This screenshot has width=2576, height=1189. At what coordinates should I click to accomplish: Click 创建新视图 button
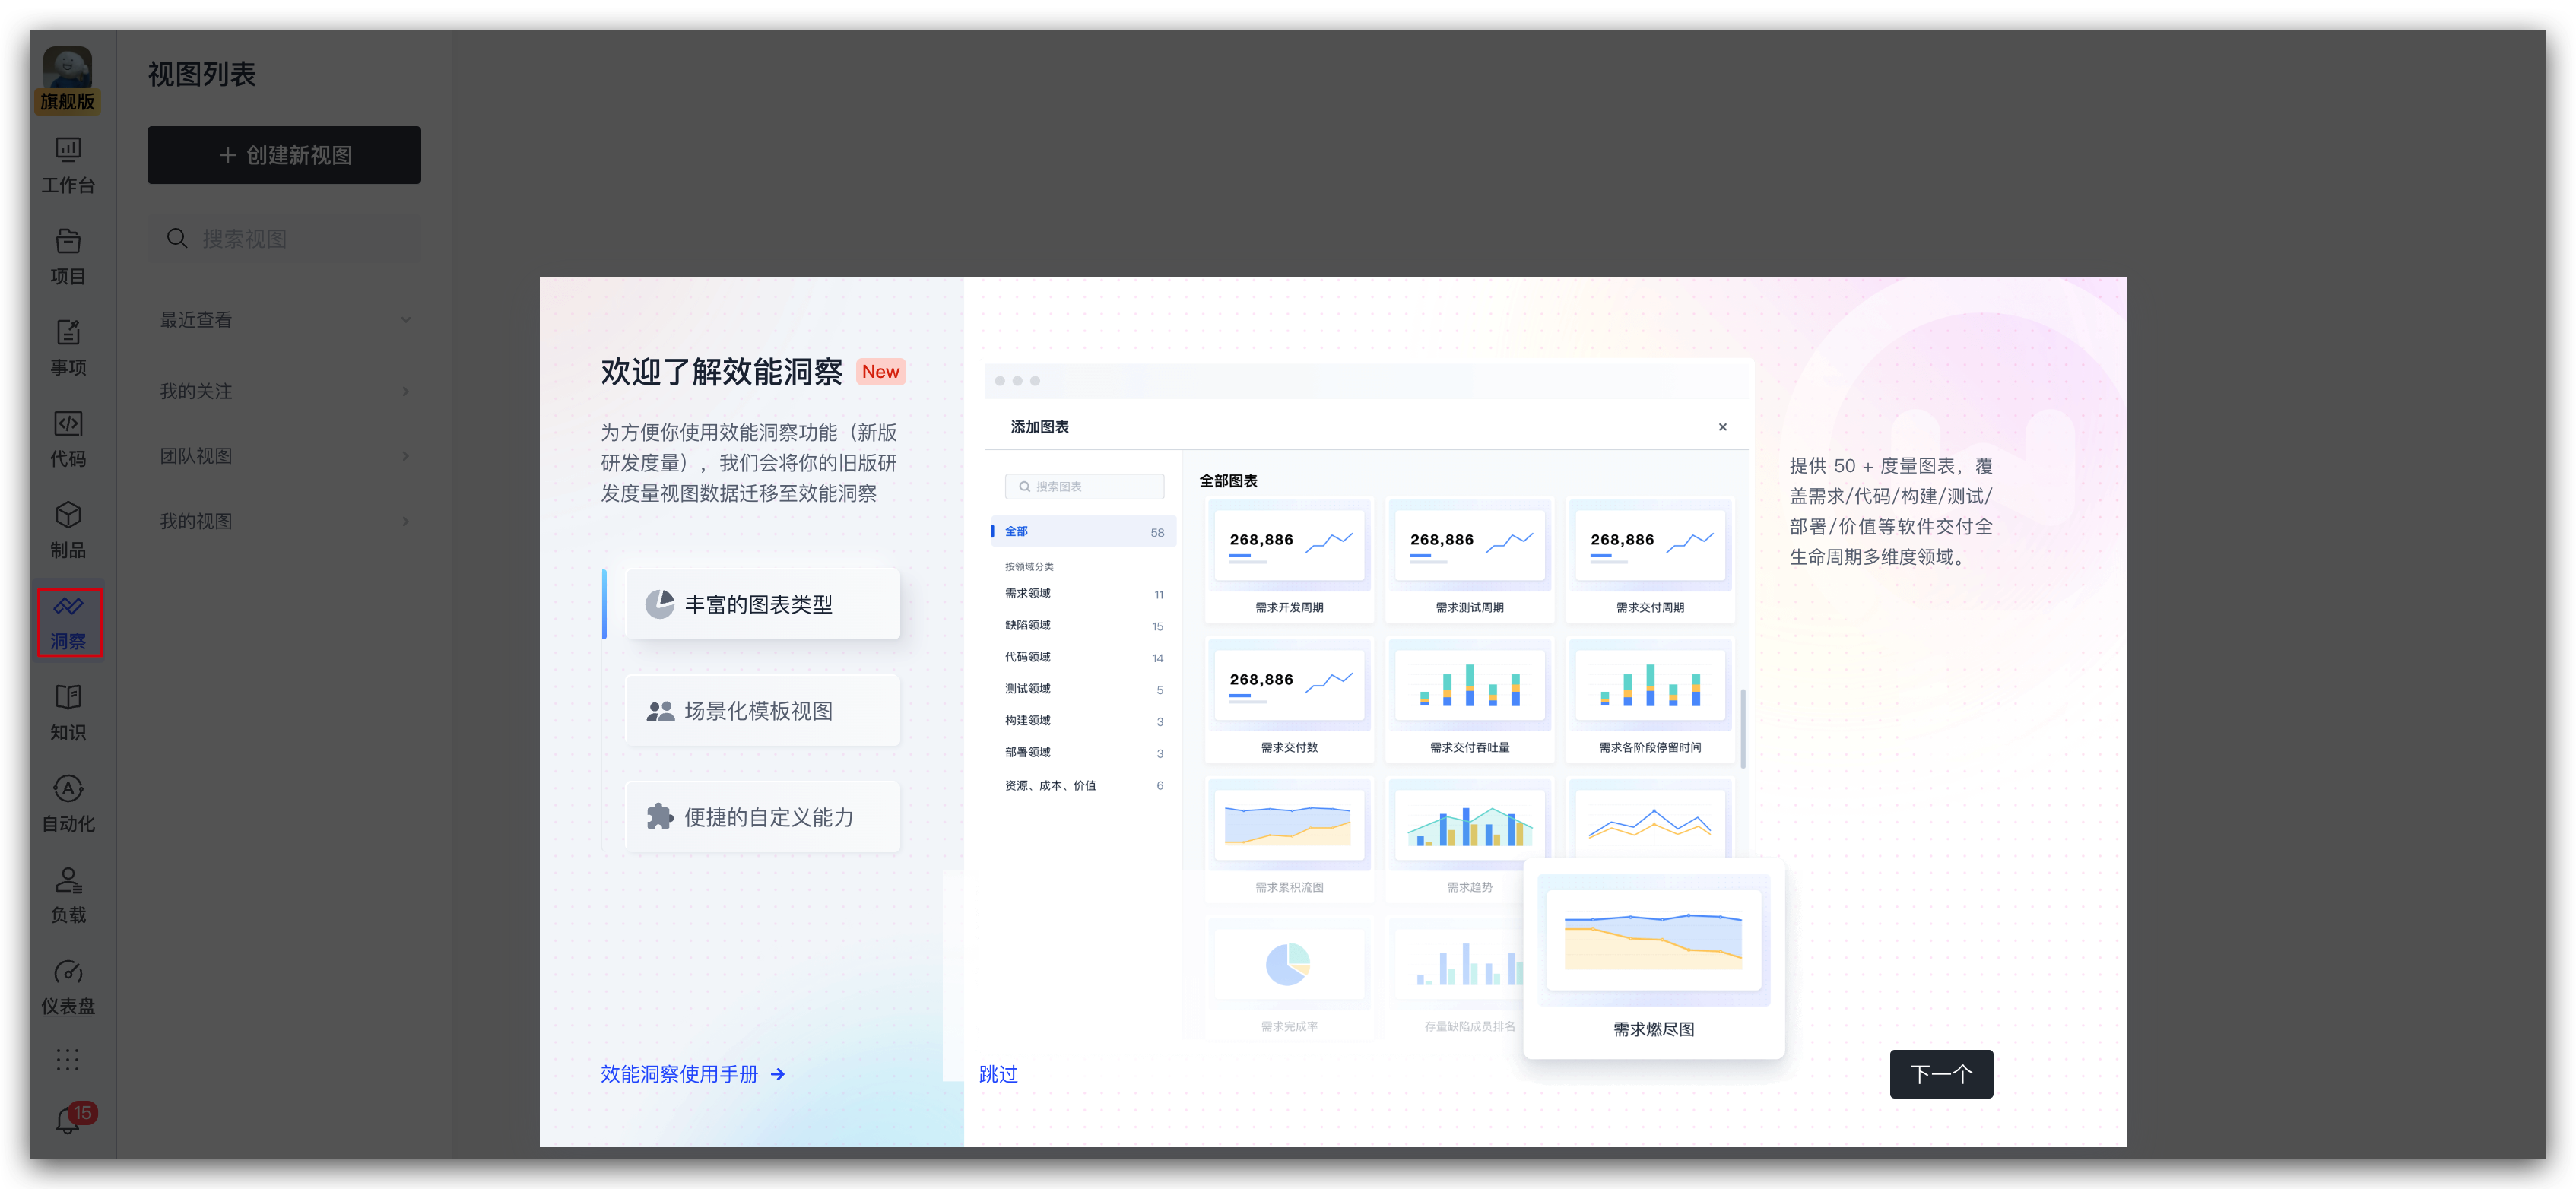pos(284,155)
